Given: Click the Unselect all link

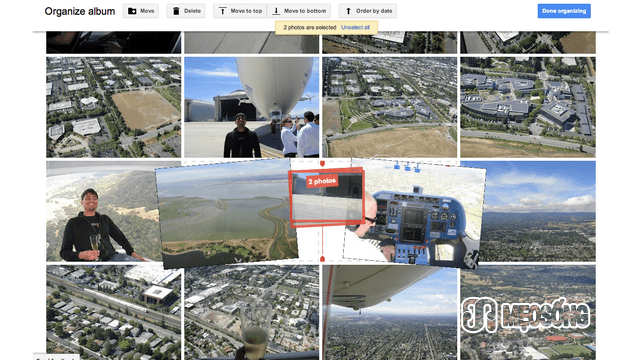Looking at the screenshot, I should click(355, 27).
